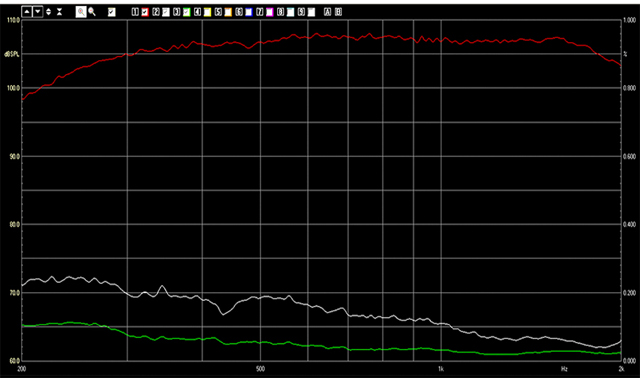Select curve number 5 button
Image resolution: width=640 pixels, height=378 pixels.
pyautogui.click(x=218, y=12)
